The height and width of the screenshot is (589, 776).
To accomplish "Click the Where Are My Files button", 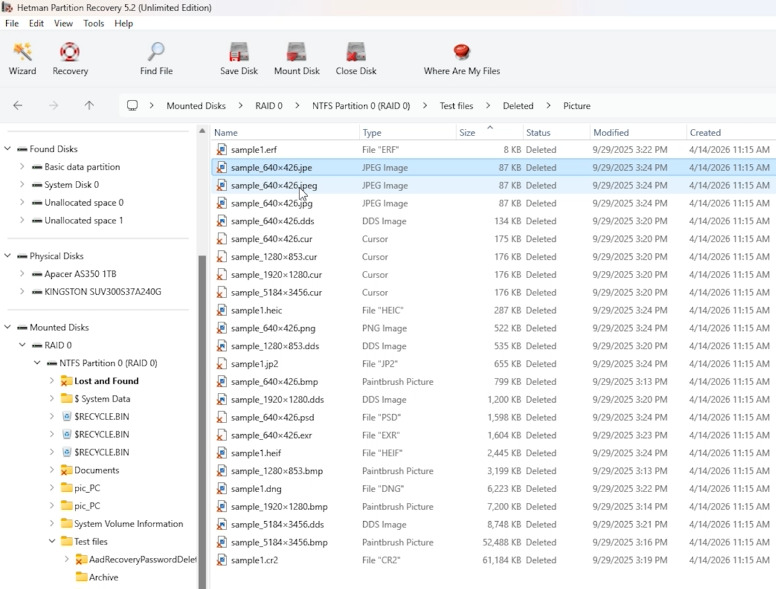I will (x=462, y=58).
